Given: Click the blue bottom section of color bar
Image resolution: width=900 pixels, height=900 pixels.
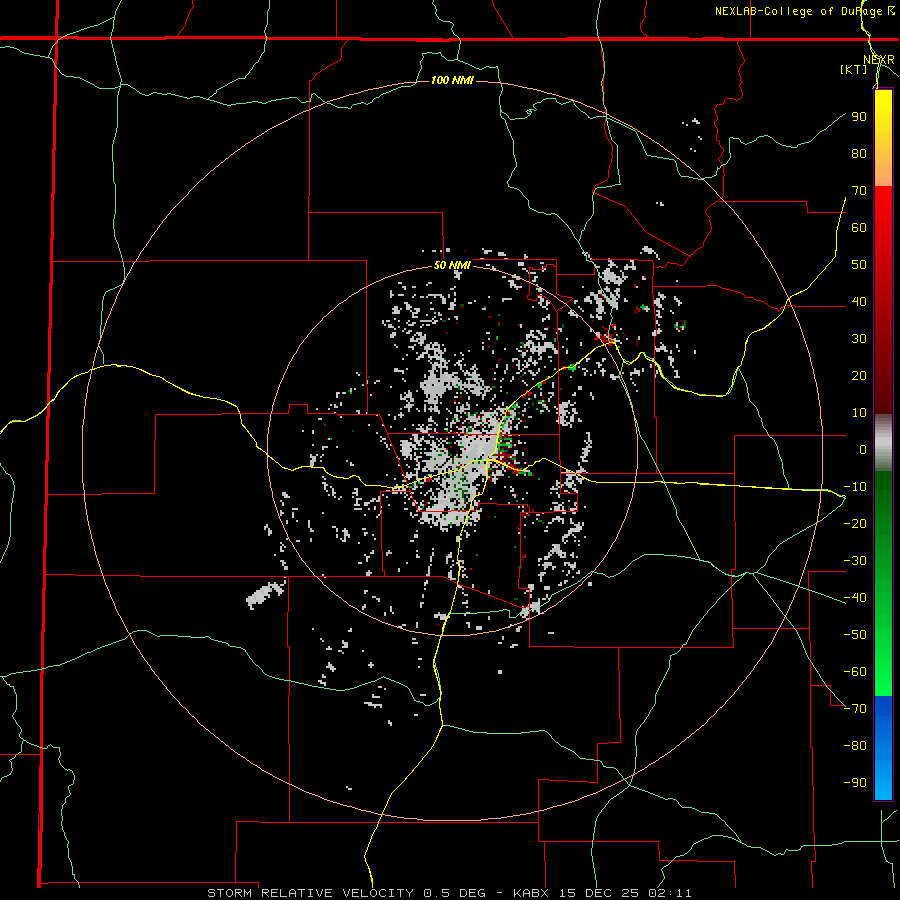Looking at the screenshot, I should [883, 747].
